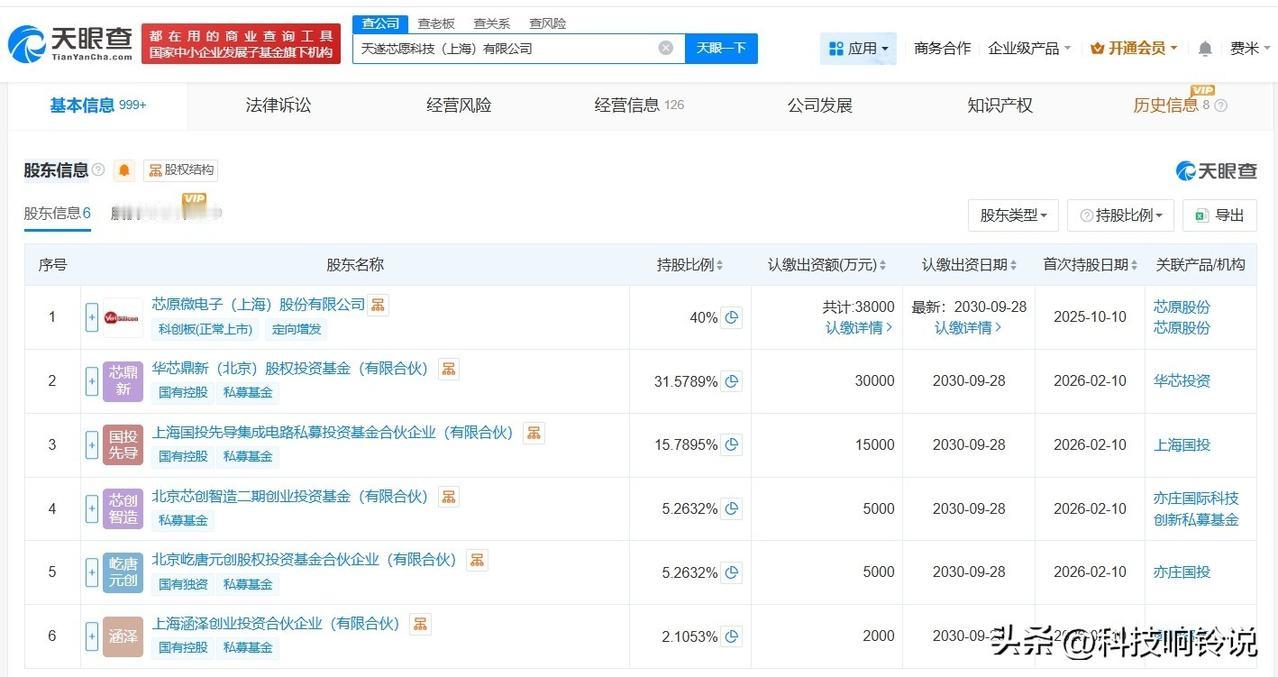Open 华芯鼎新（北京）股权投资基金 link

[290, 368]
